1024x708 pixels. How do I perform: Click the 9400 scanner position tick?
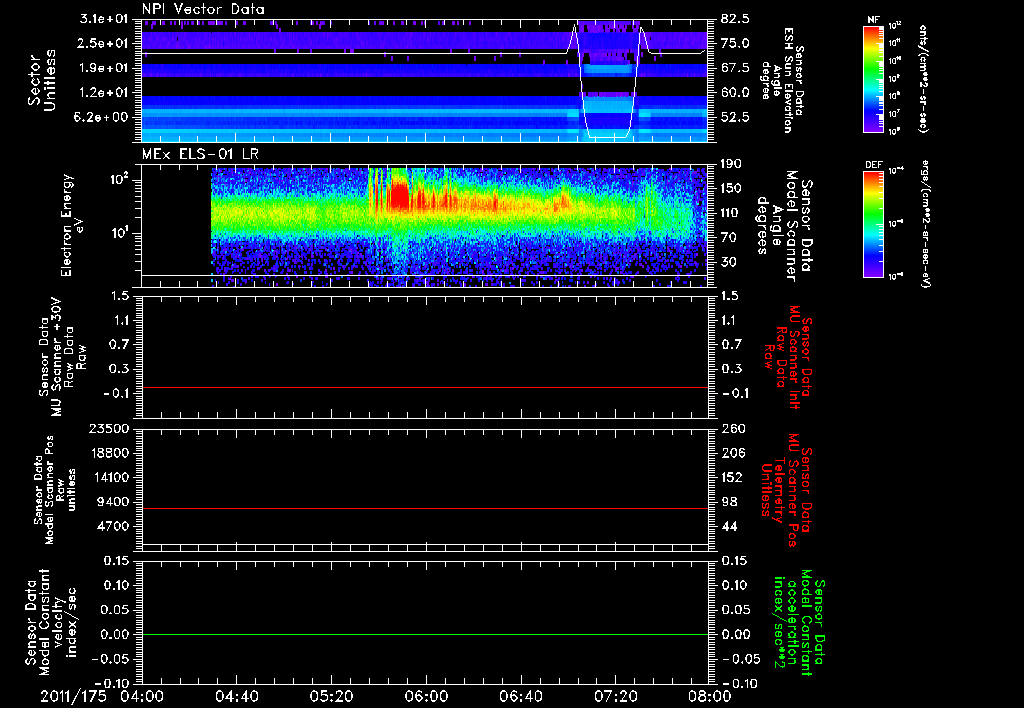click(116, 502)
